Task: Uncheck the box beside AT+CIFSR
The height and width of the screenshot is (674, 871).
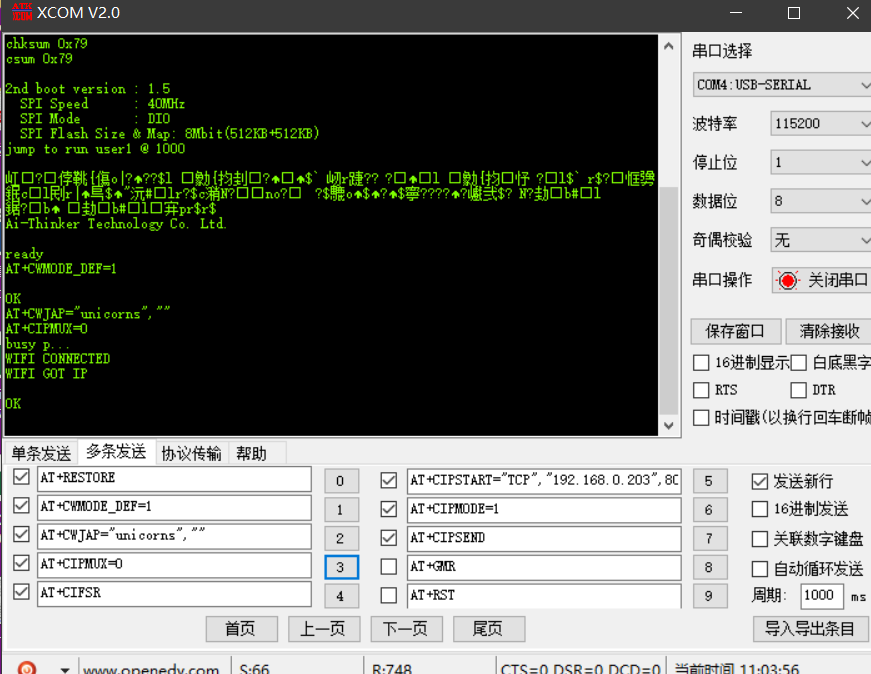Action: (x=21, y=592)
